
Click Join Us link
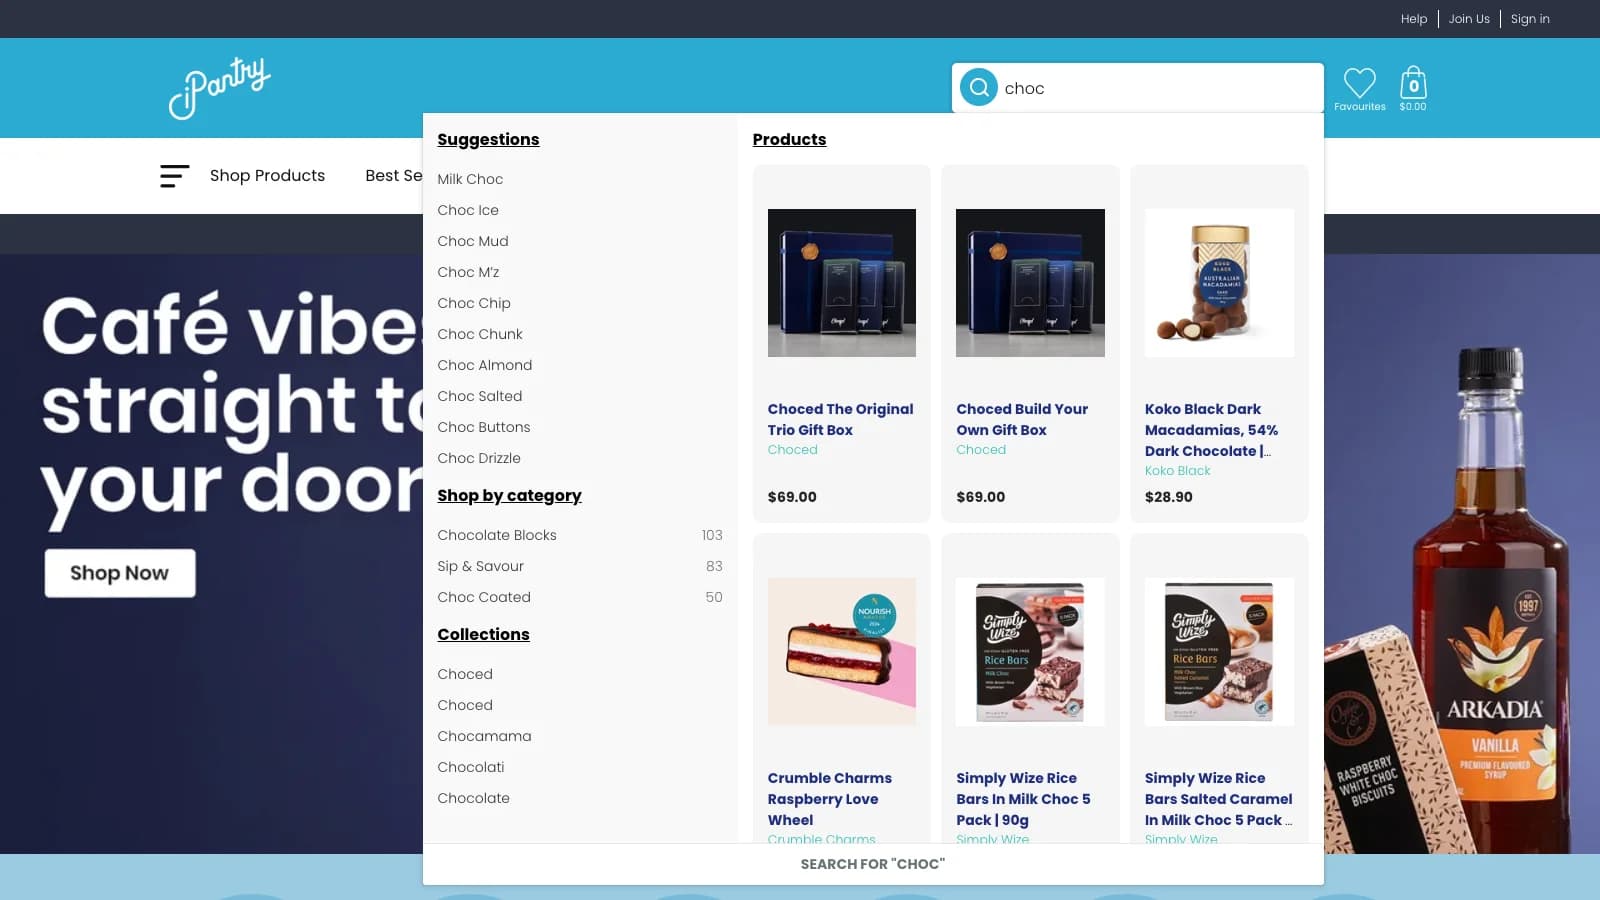point(1468,19)
